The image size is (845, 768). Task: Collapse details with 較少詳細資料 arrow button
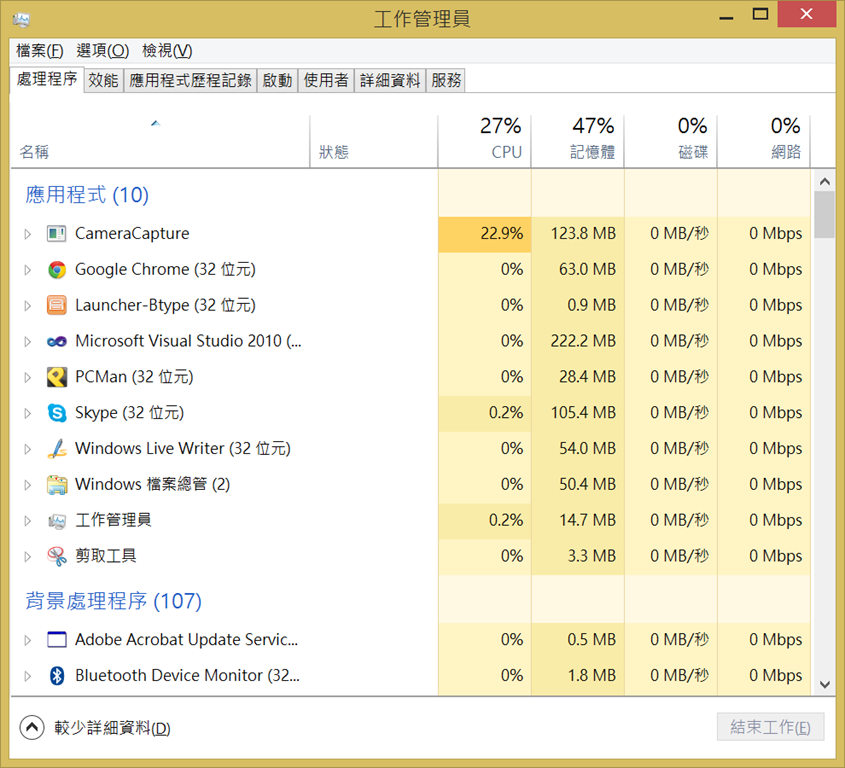tap(32, 728)
